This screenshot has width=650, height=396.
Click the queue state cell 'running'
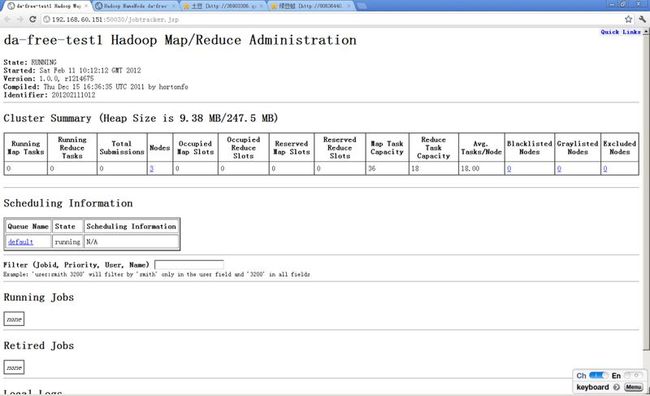67,242
